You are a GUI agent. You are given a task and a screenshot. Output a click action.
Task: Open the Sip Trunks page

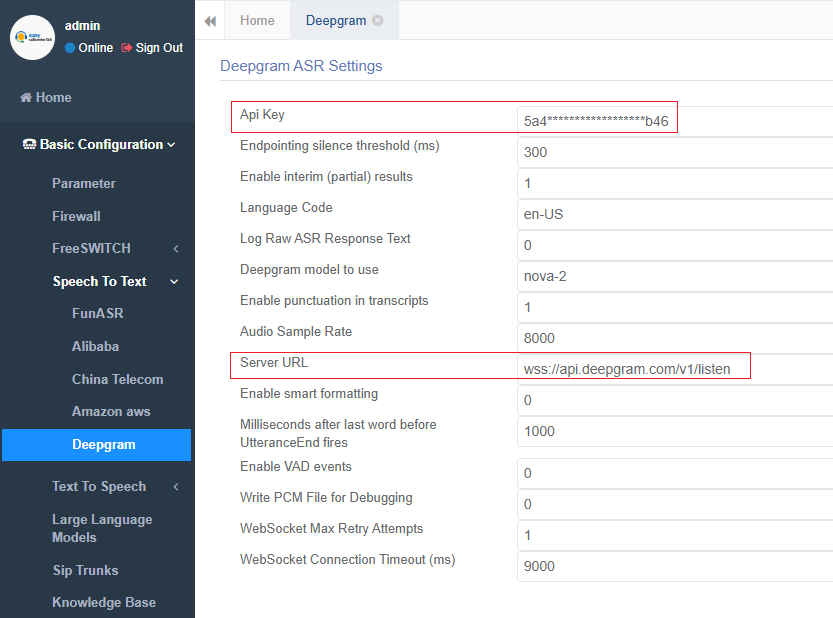pos(86,570)
